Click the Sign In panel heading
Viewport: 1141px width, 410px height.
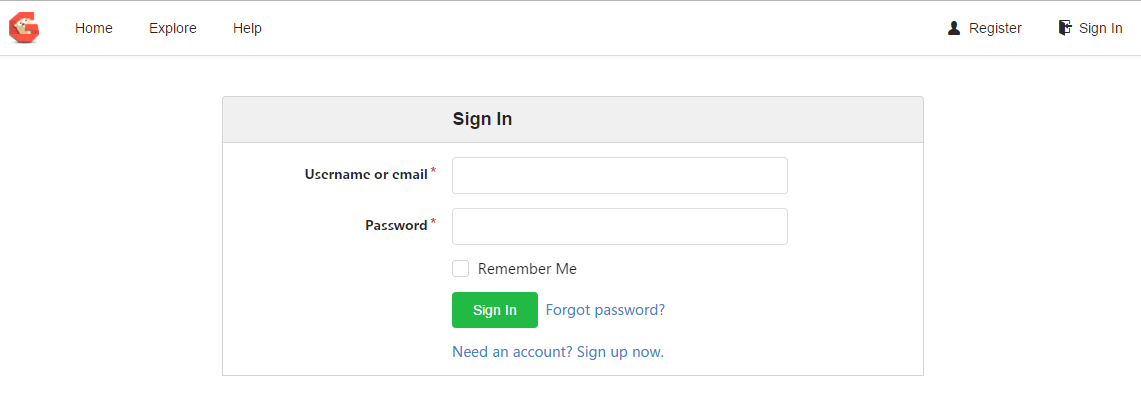482,119
